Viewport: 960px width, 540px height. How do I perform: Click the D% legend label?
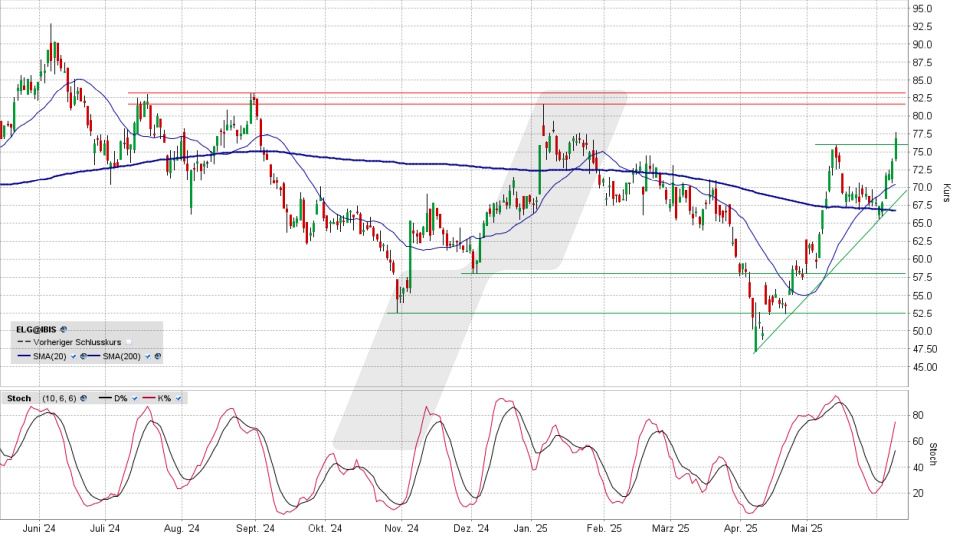[121, 398]
